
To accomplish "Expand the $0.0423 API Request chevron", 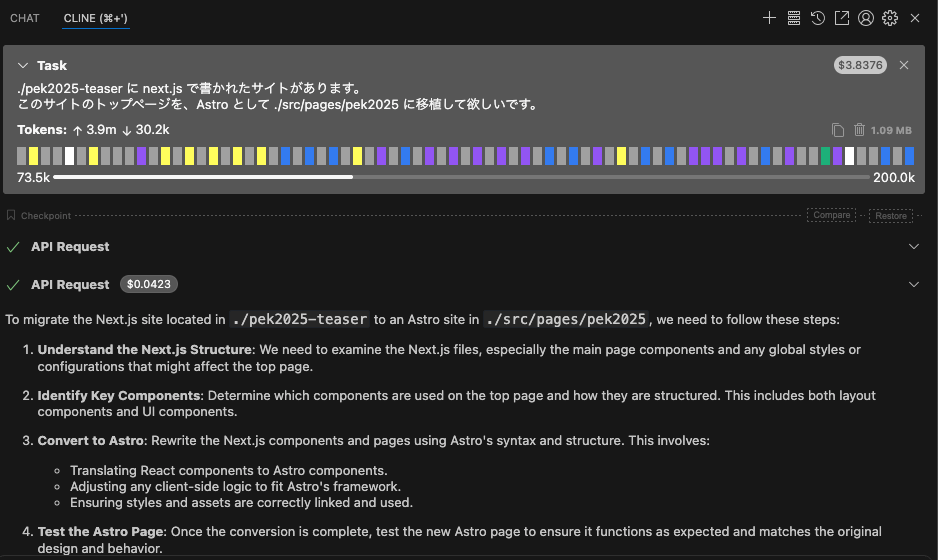I will pyautogui.click(x=913, y=285).
